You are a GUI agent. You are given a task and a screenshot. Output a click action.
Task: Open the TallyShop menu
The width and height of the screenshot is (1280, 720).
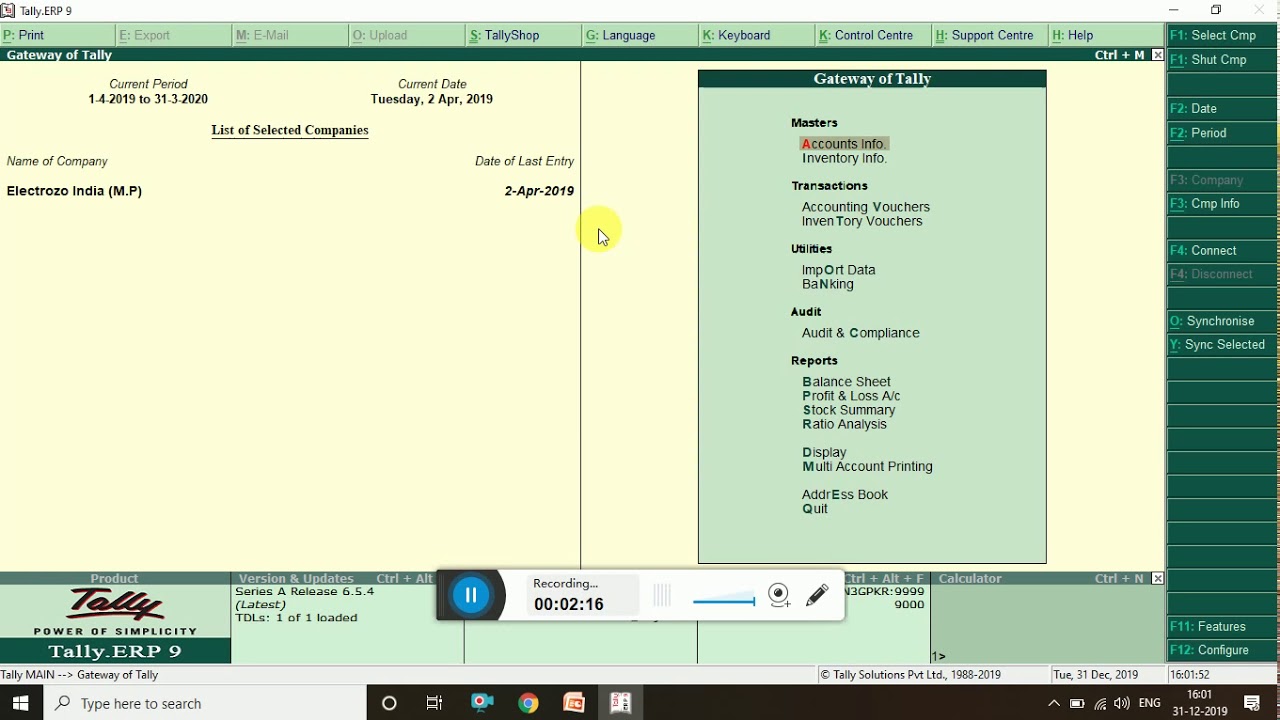(x=524, y=35)
